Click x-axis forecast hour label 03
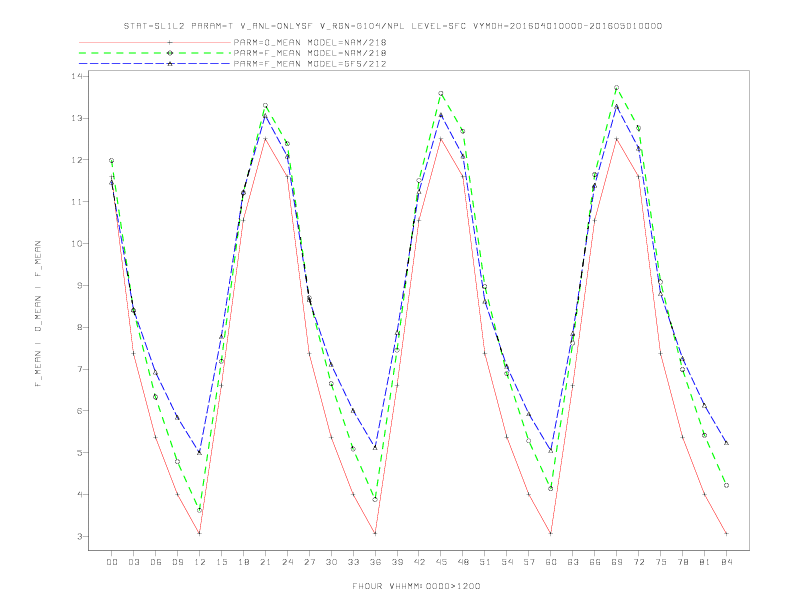Screen dimensions: 792x612 133,562
